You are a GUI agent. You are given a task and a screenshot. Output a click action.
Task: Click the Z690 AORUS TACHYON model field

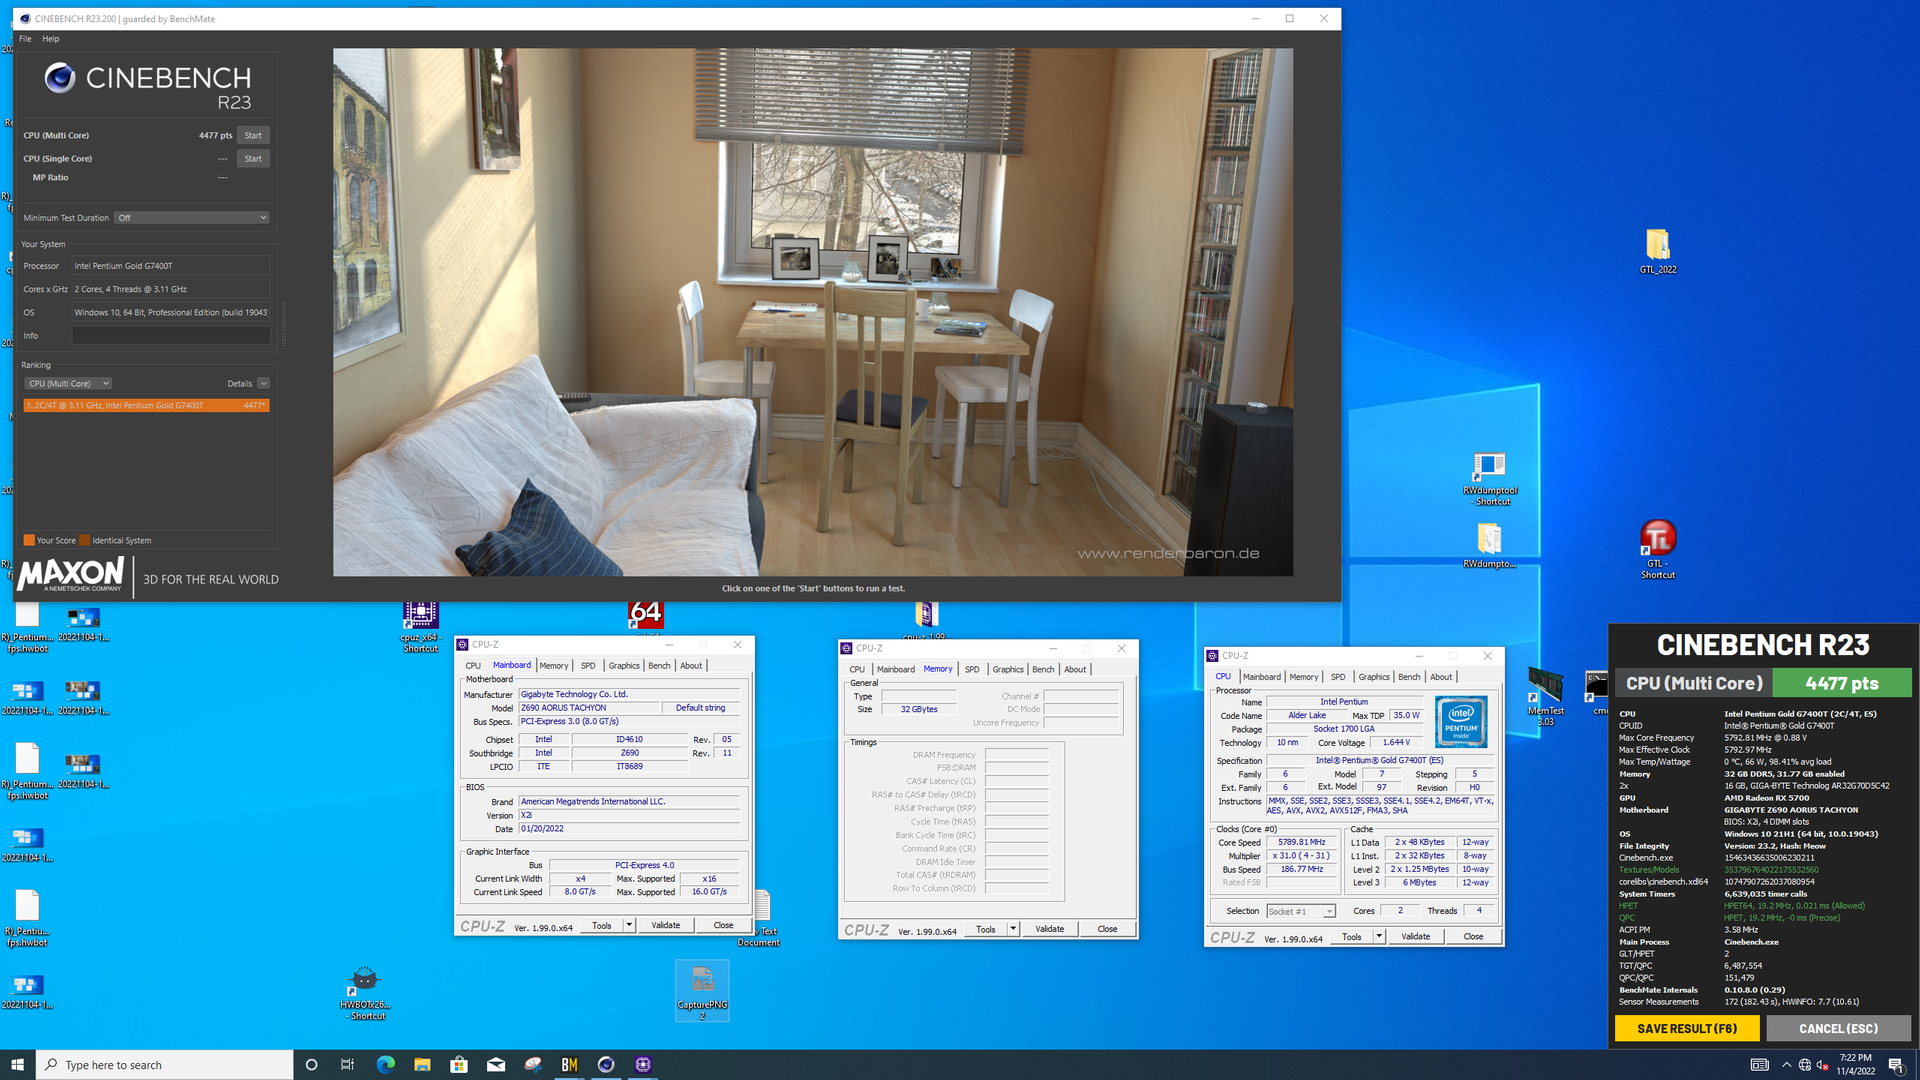[x=589, y=708]
